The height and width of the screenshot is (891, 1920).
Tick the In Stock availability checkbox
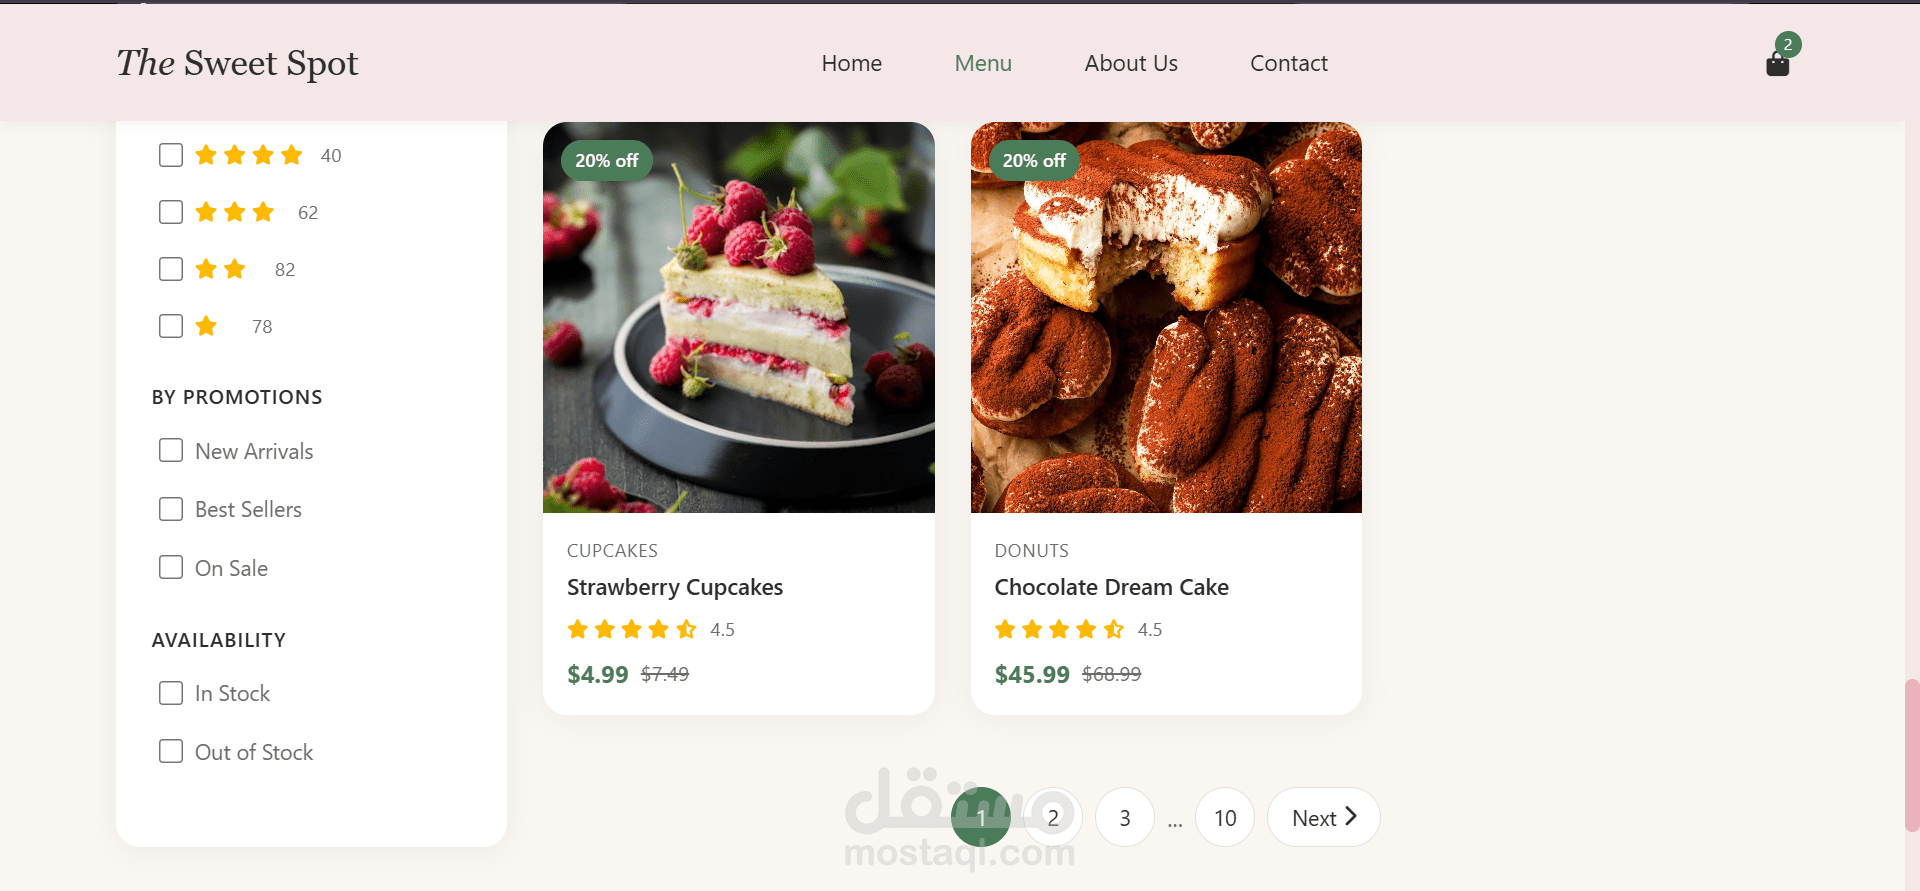(171, 693)
